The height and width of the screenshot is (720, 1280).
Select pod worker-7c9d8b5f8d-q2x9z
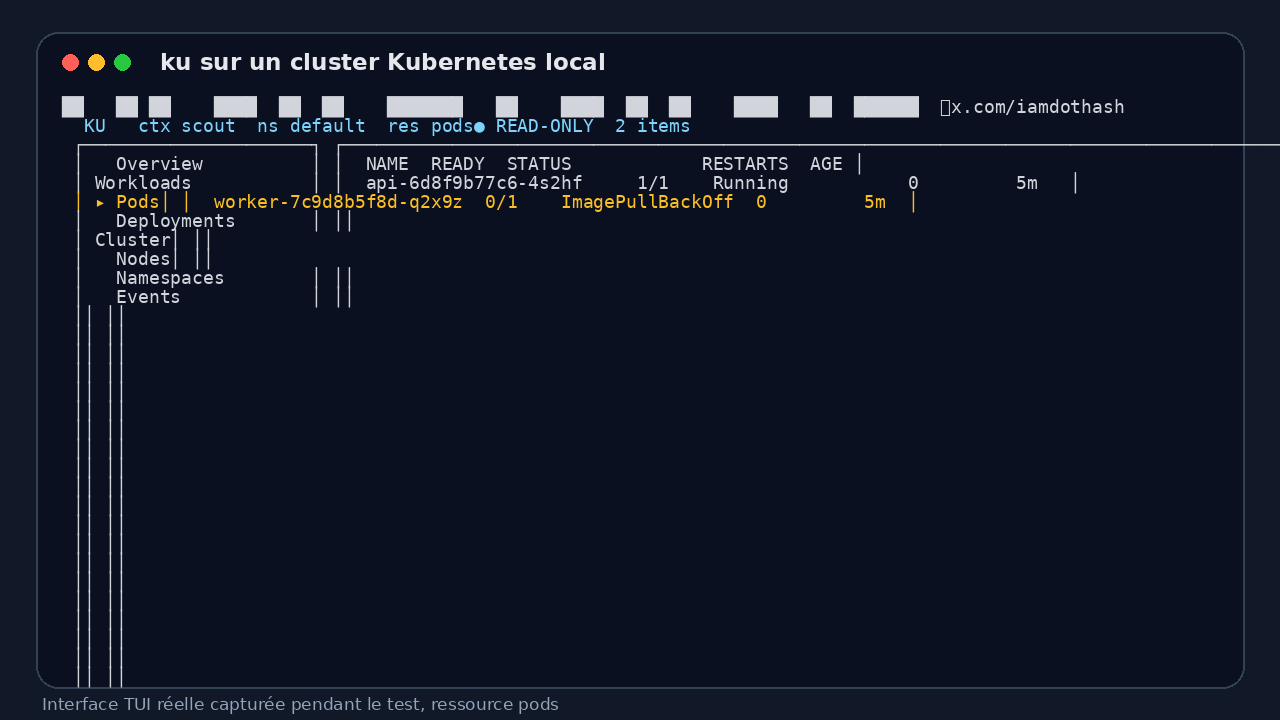338,202
